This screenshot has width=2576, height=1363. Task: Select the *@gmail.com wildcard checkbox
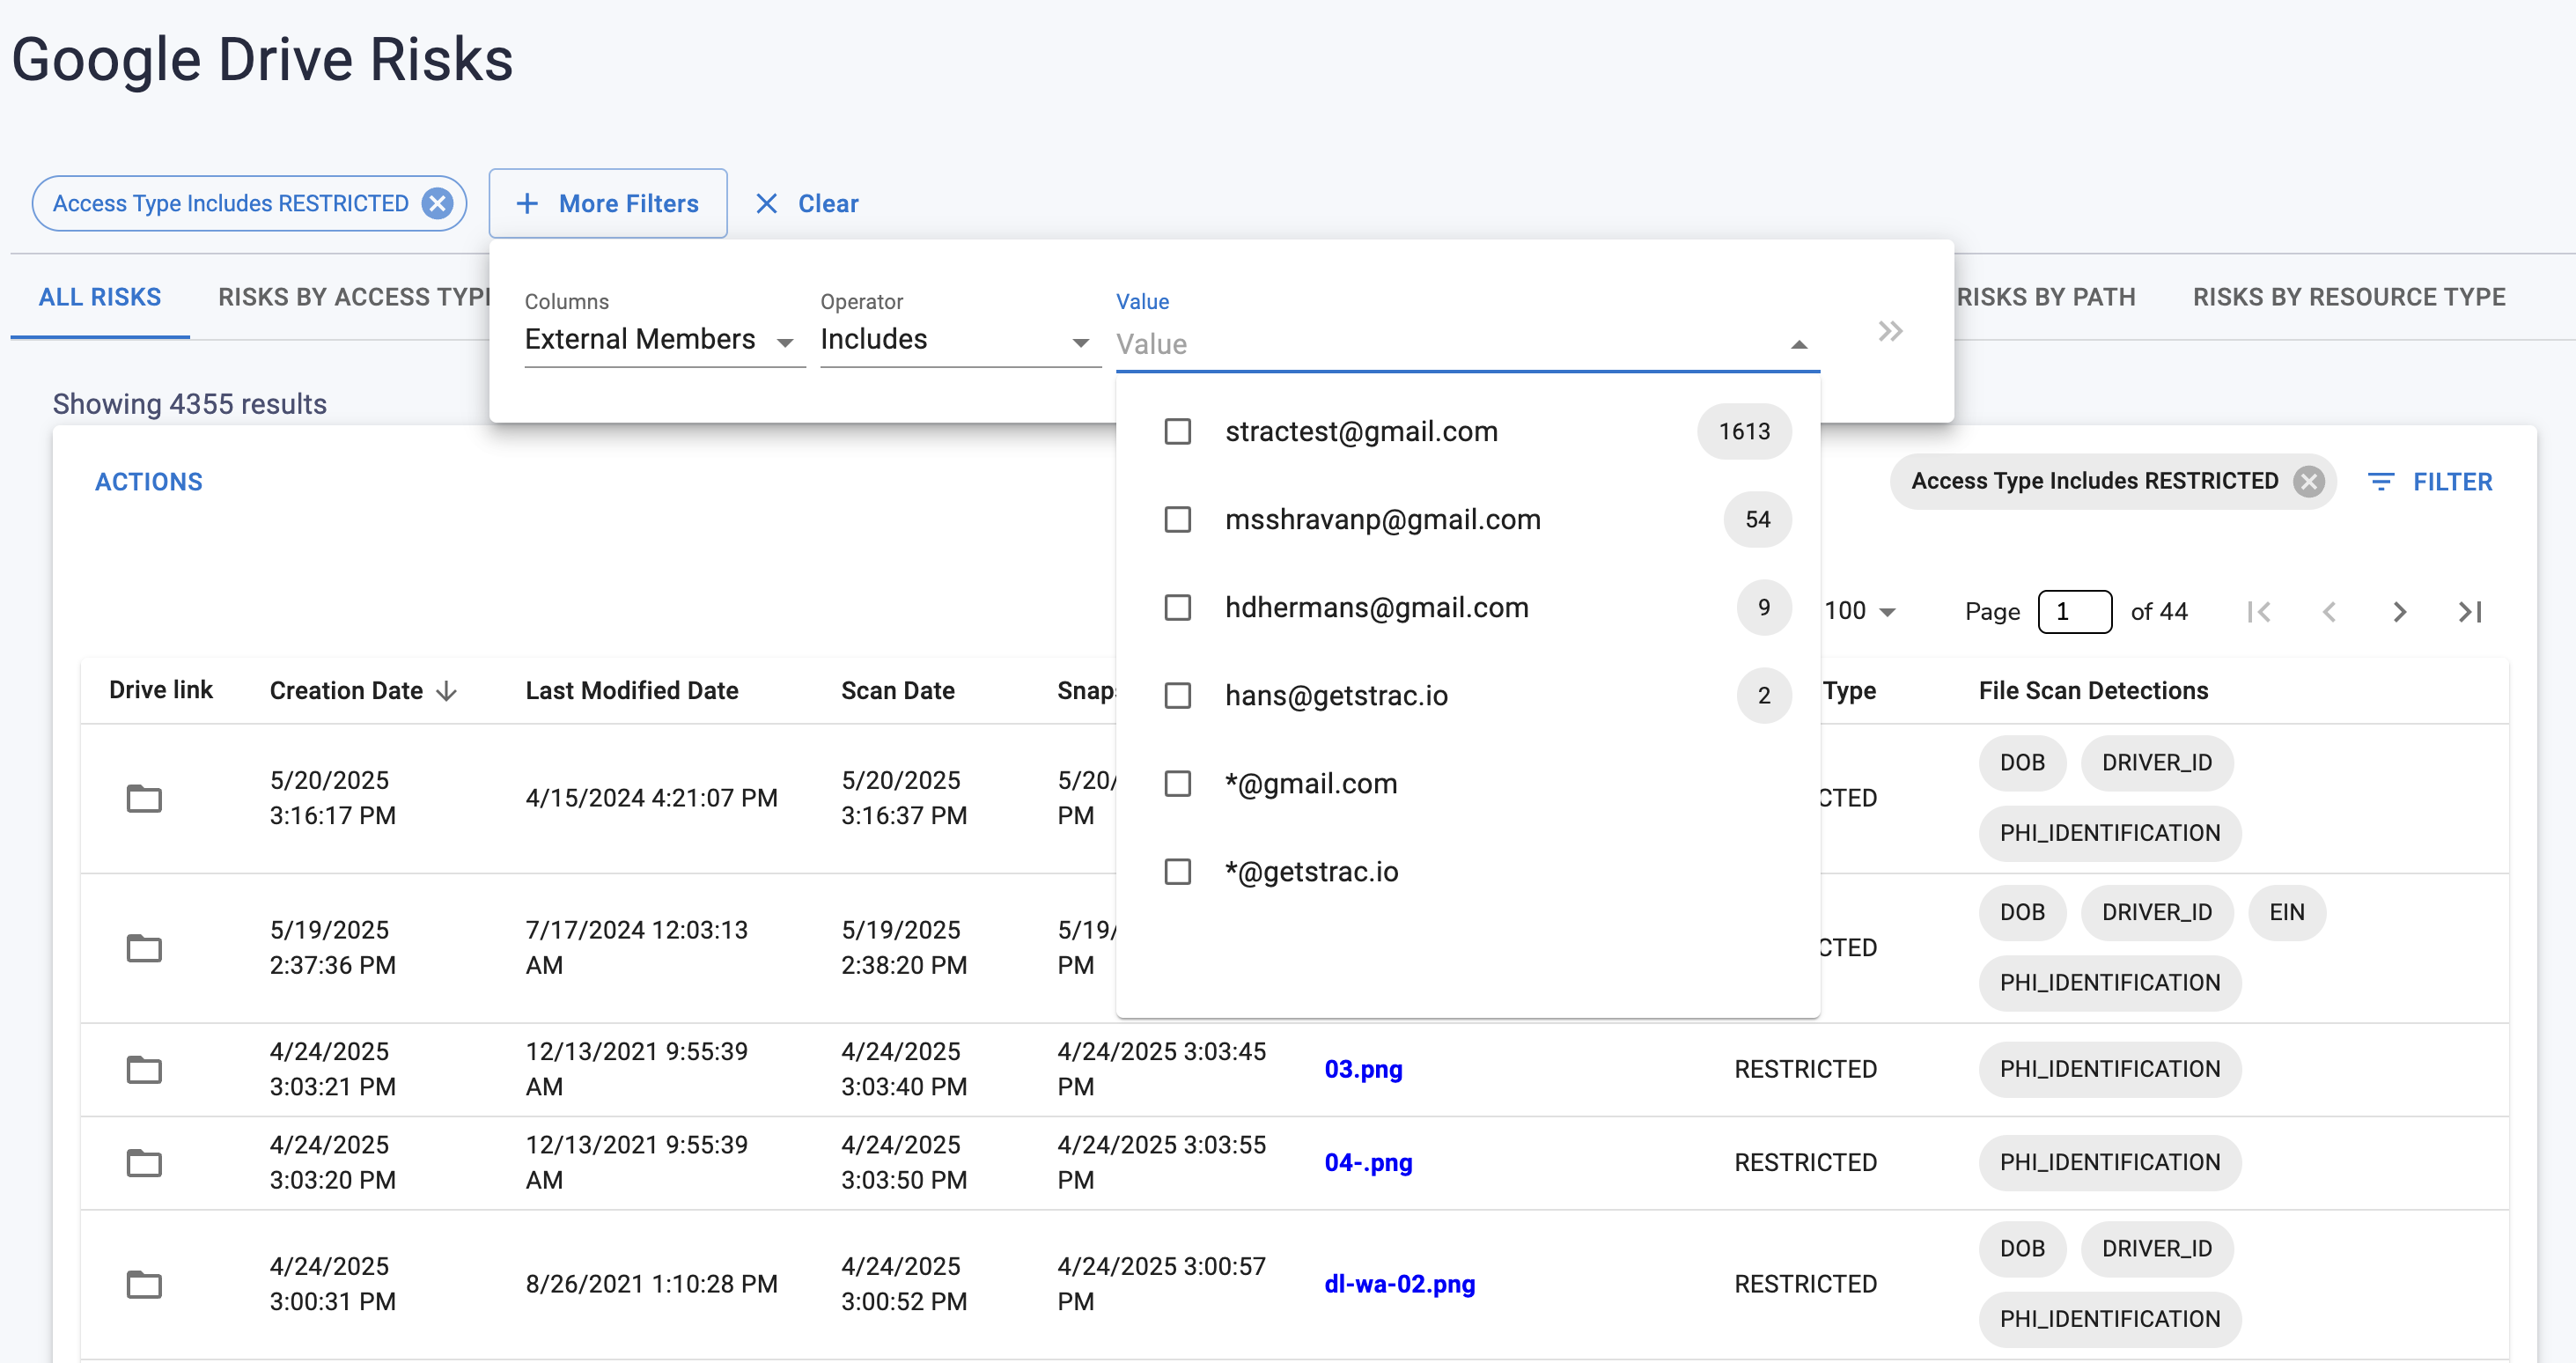click(x=1178, y=784)
